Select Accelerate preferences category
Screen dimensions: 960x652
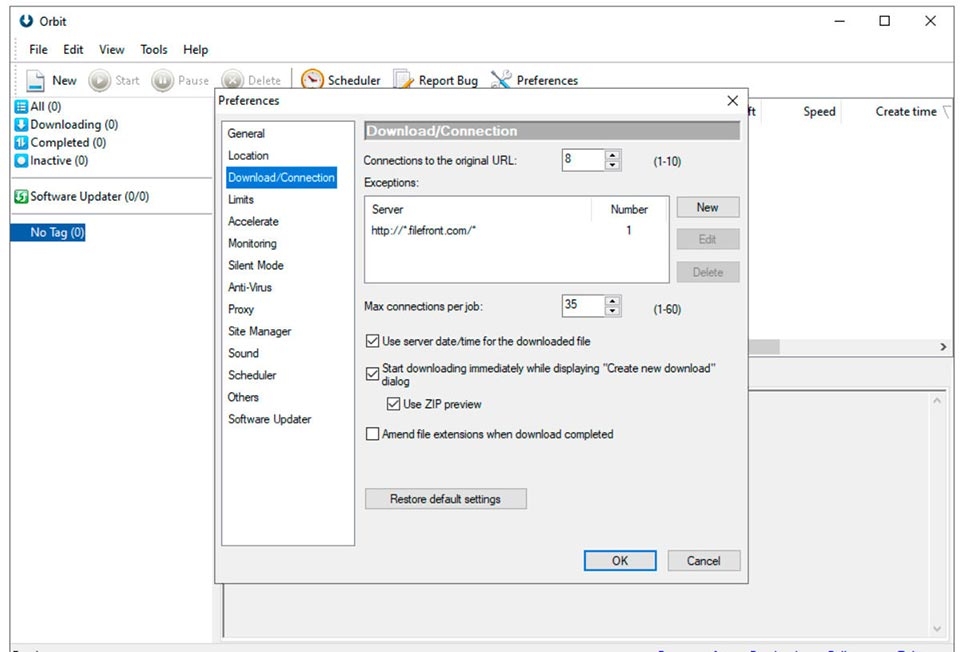253,222
